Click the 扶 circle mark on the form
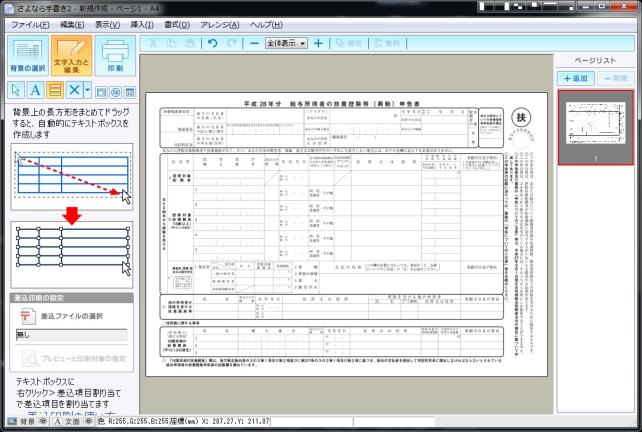Viewport: 642px width, 432px height. click(x=521, y=118)
